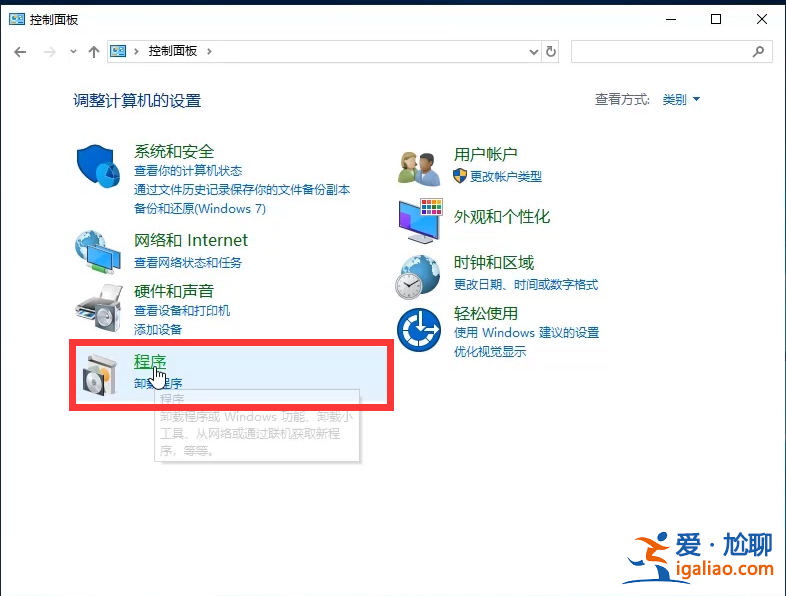Image resolution: width=786 pixels, height=596 pixels.
Task: Click the control panel icon in address bar
Action: pyautogui.click(x=118, y=51)
